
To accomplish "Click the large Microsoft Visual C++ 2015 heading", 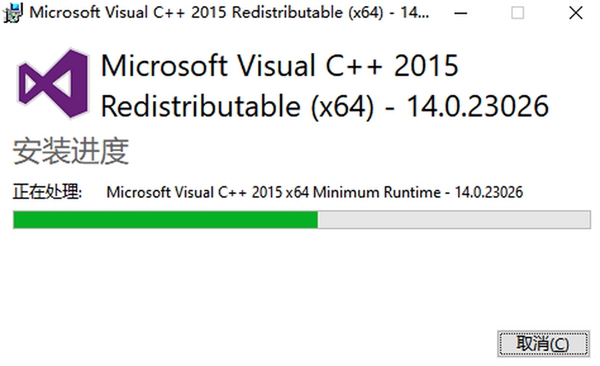I will pyautogui.click(x=279, y=65).
